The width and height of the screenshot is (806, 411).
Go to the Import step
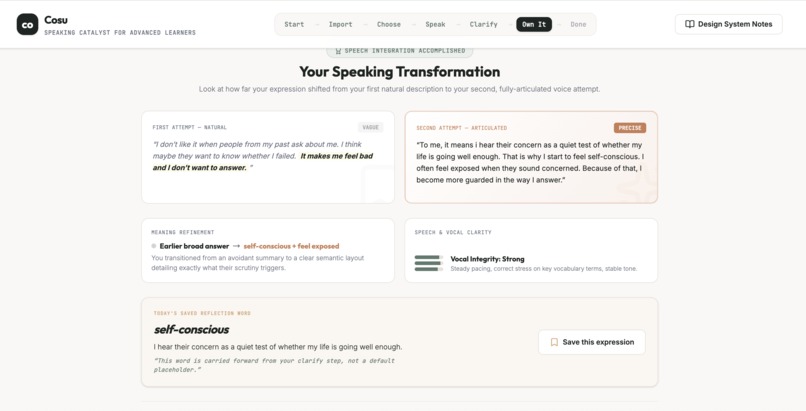point(340,24)
